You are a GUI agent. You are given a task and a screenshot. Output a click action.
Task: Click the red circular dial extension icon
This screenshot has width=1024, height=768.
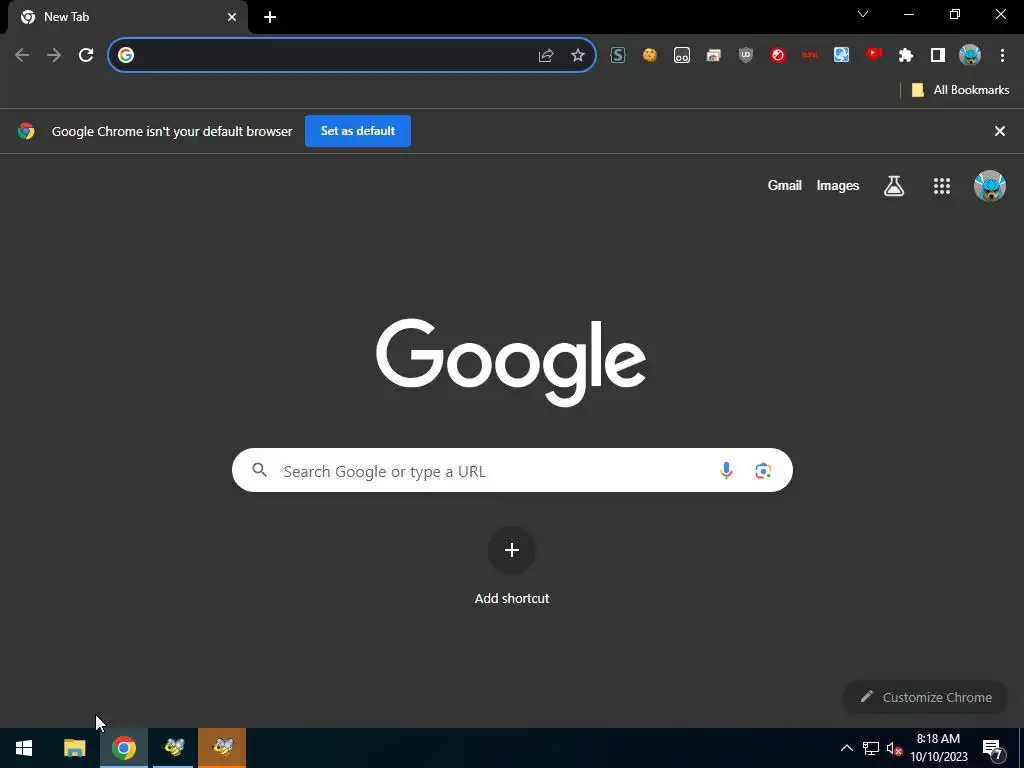777,56
